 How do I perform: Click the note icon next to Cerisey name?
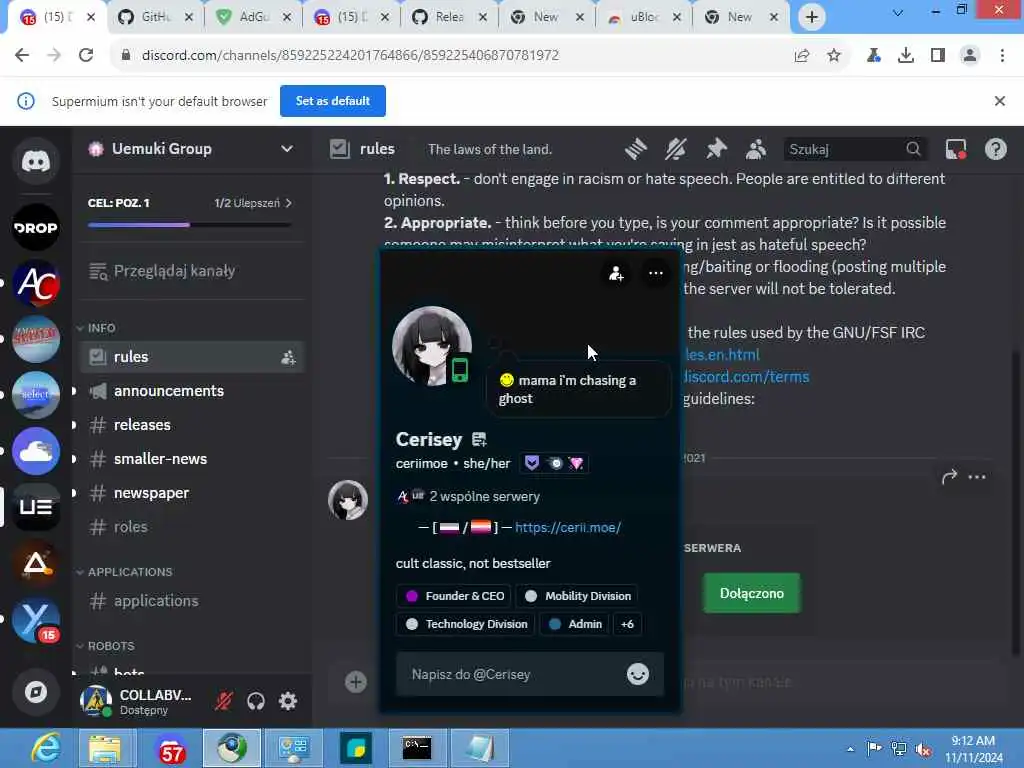pyautogui.click(x=479, y=440)
